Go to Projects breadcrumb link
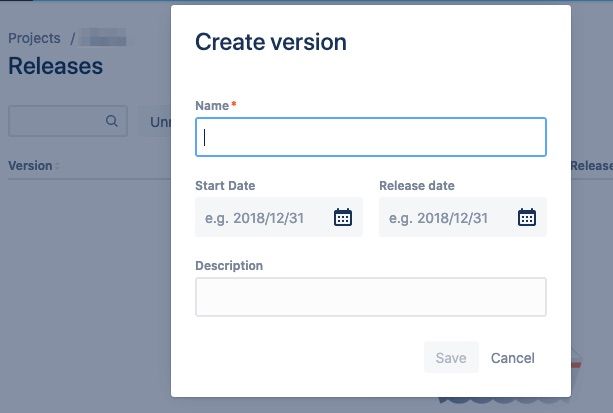This screenshot has height=413, width=613. (x=34, y=38)
